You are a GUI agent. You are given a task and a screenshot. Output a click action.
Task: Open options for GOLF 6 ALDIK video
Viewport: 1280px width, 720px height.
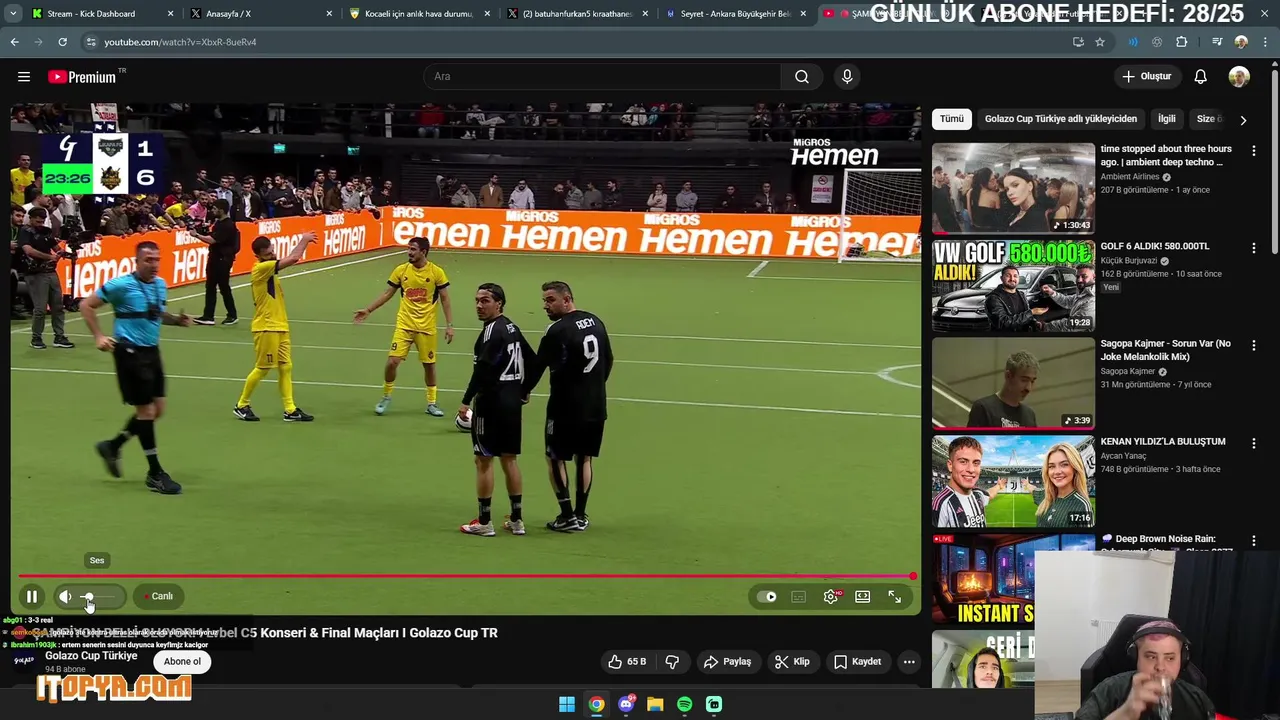click(x=1254, y=248)
